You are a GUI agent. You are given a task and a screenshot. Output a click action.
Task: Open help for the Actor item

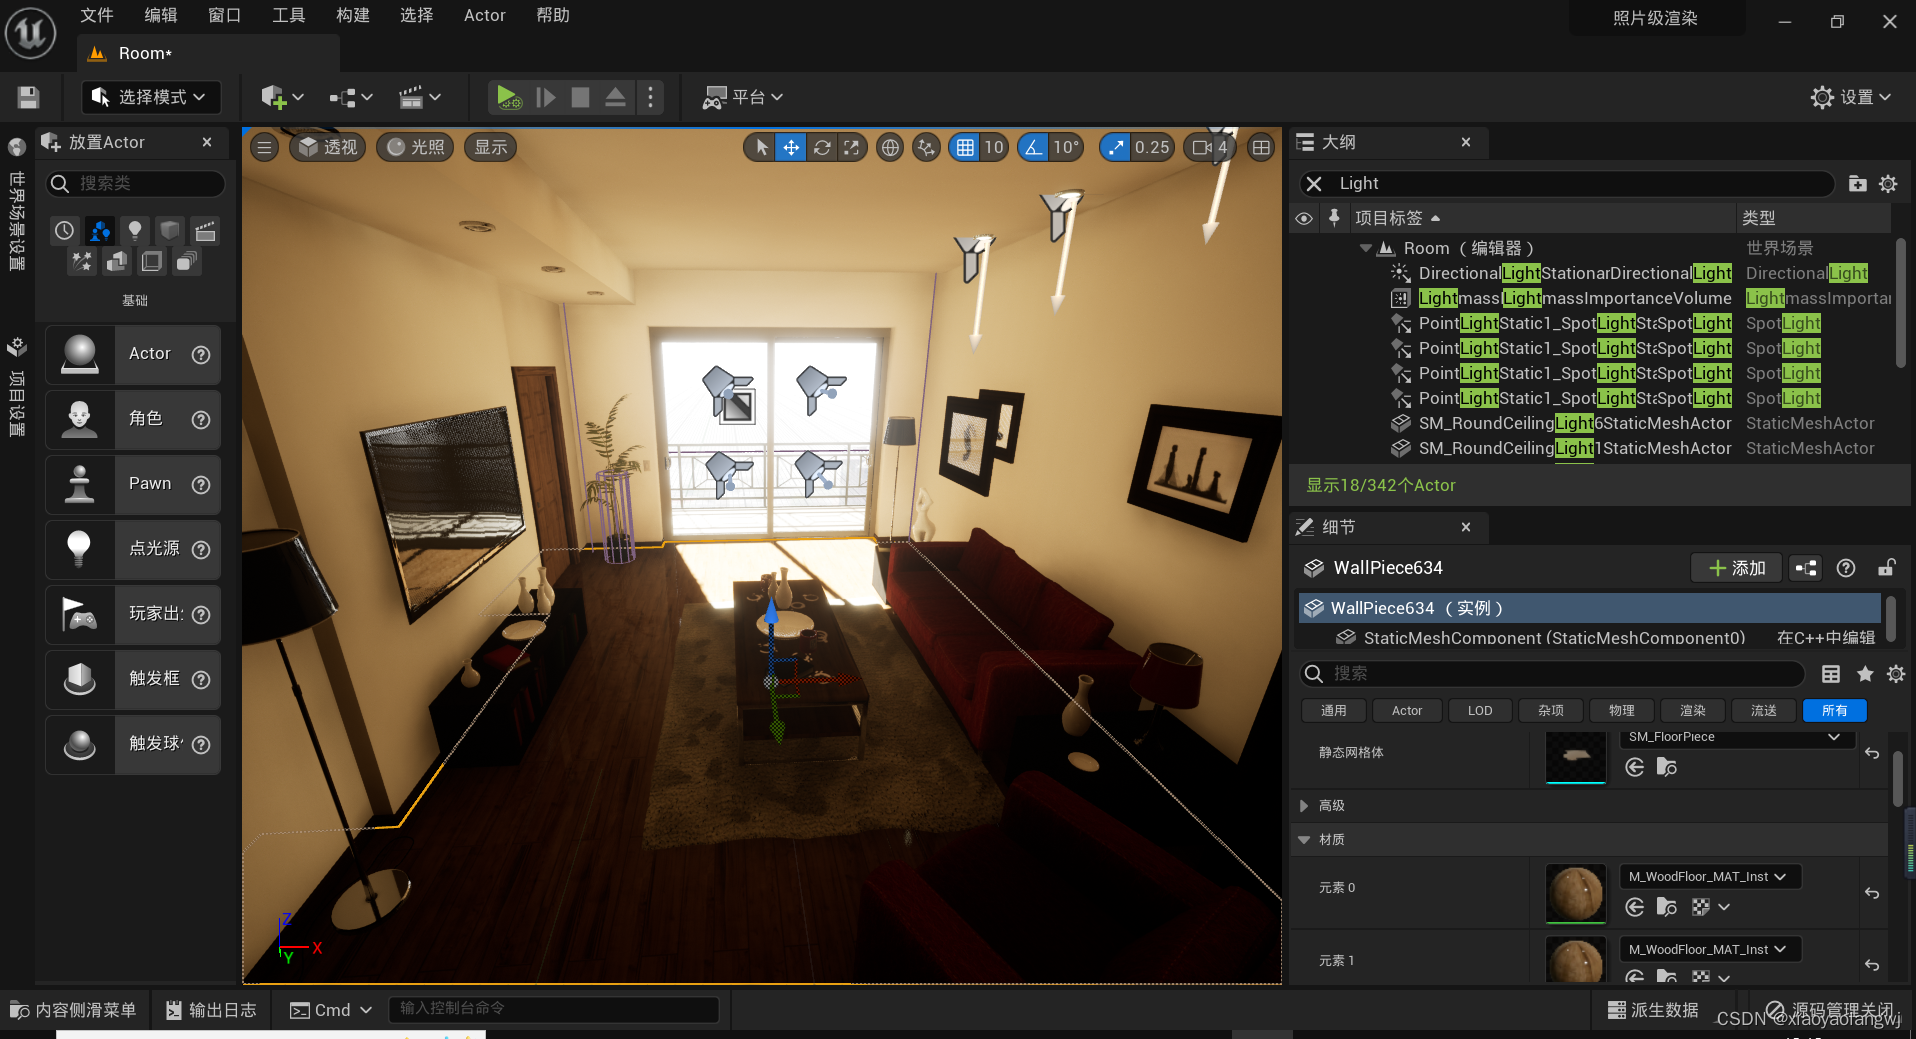click(x=201, y=354)
